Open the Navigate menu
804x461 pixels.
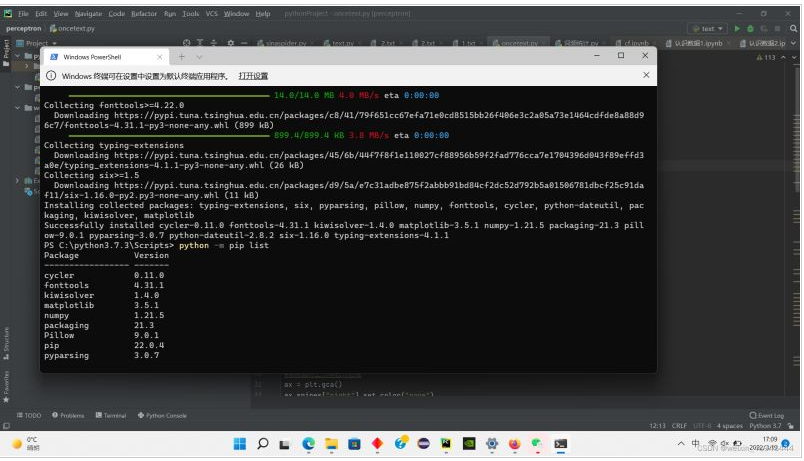88,14
